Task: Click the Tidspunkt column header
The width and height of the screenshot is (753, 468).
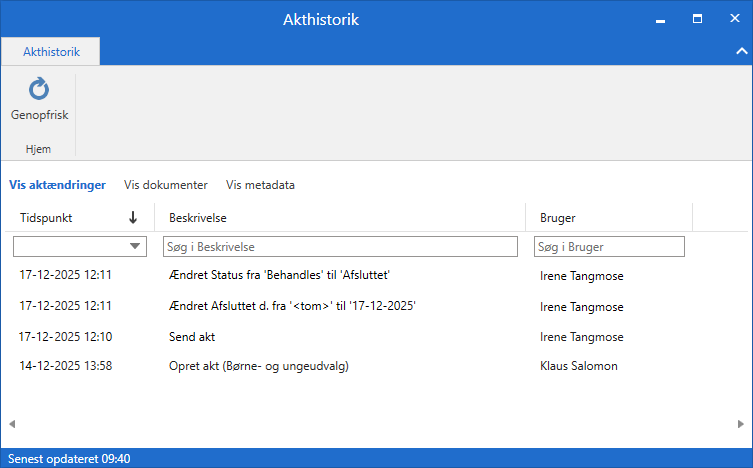Action: [47, 218]
